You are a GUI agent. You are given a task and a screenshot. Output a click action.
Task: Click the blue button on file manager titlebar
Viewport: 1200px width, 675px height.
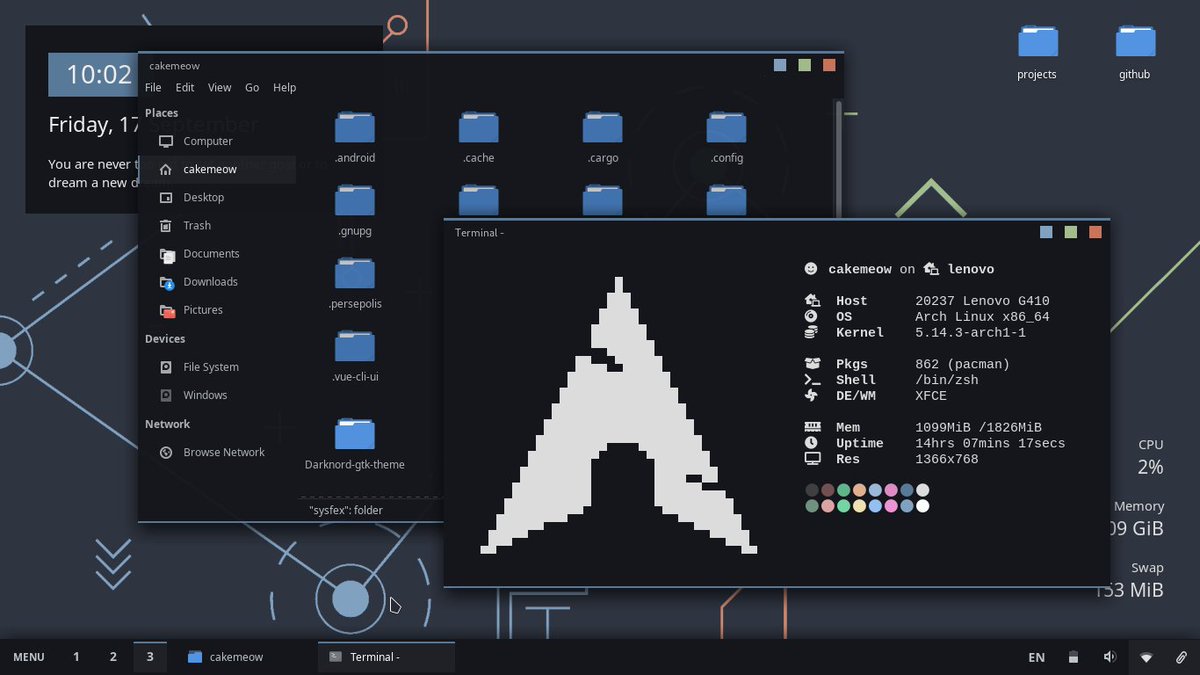tap(780, 66)
